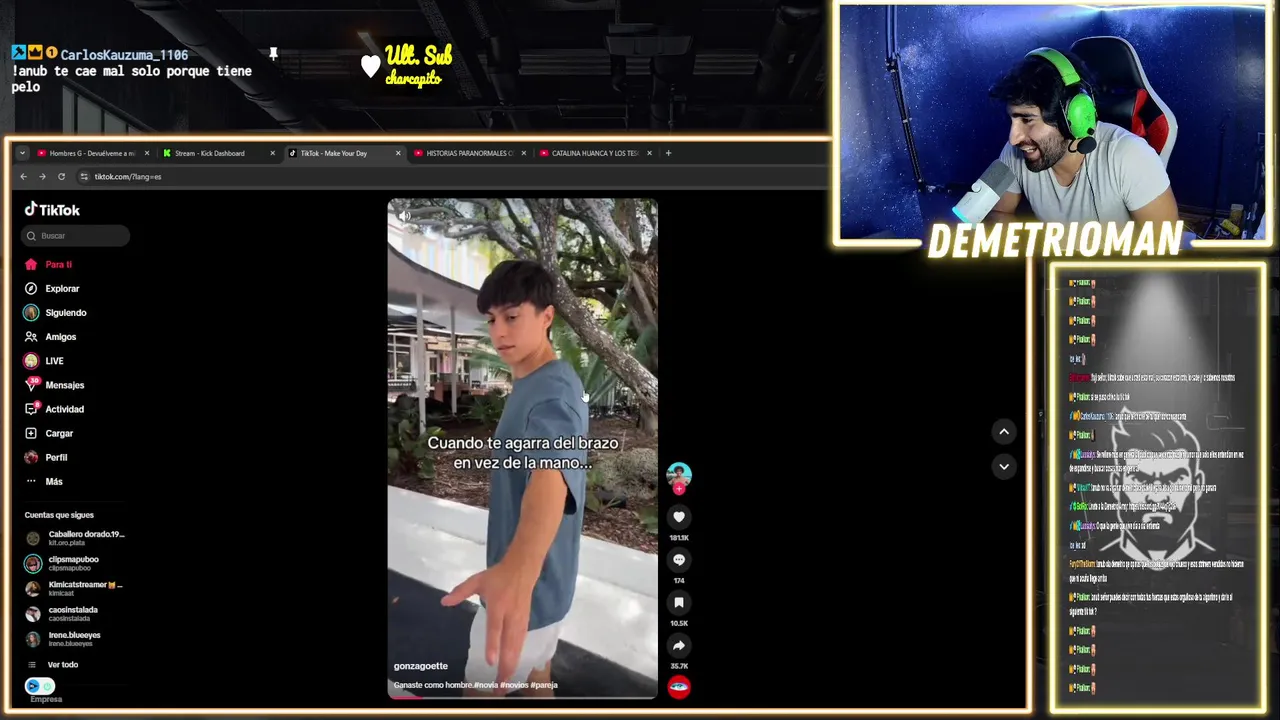Viewport: 1280px width, 720px height.
Task: Switch to Stream - Kick Dashboard tab
Action: (x=218, y=153)
